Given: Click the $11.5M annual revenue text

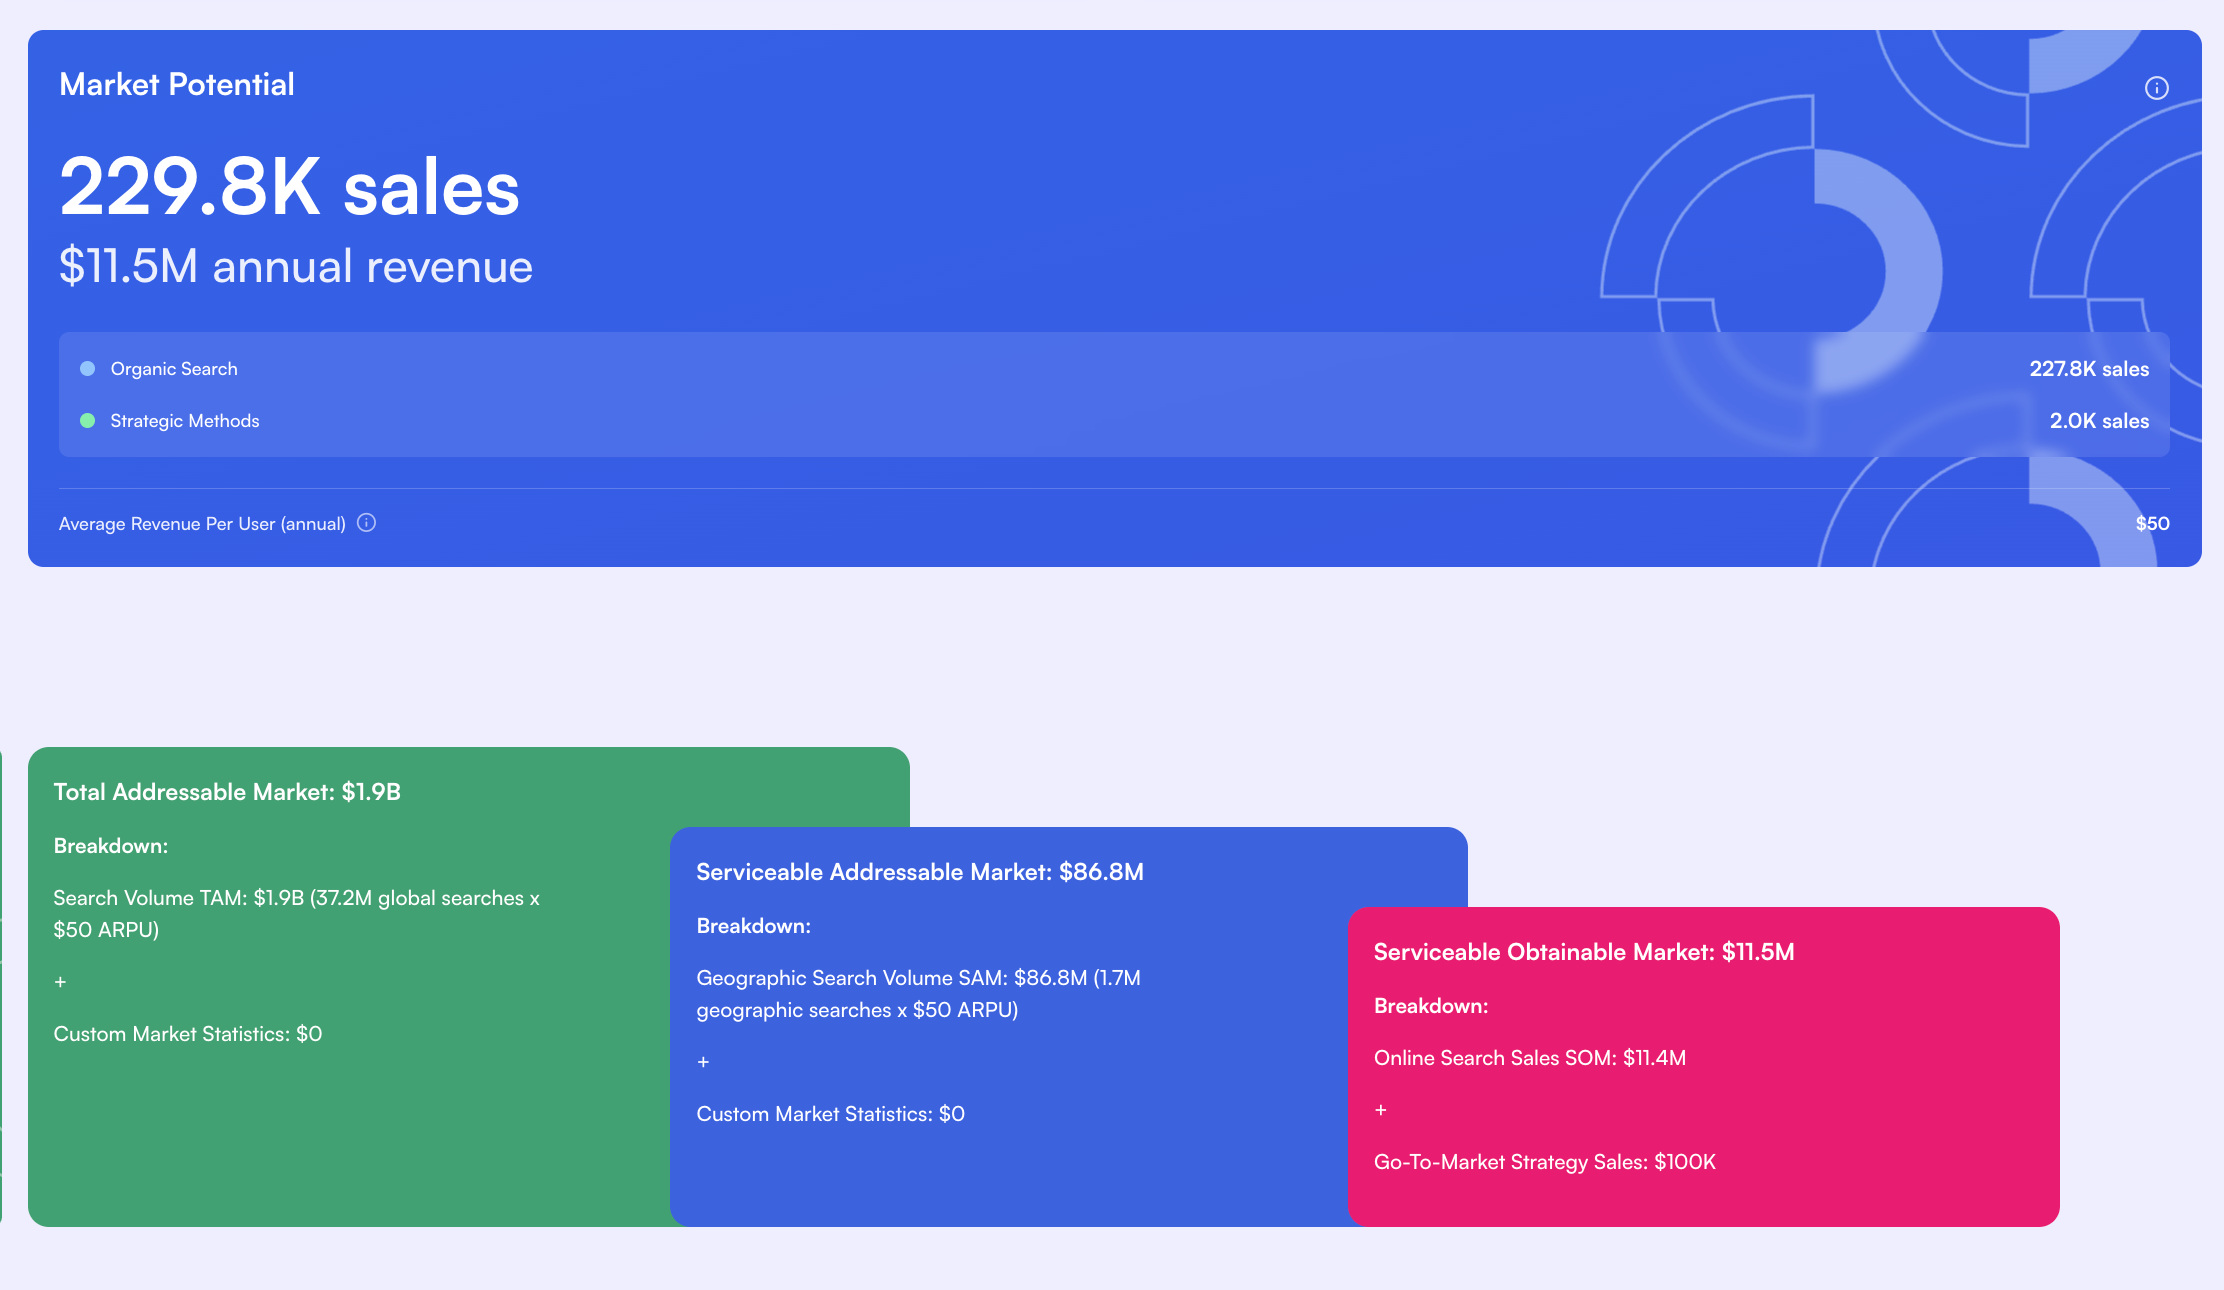Looking at the screenshot, I should coord(296,267).
